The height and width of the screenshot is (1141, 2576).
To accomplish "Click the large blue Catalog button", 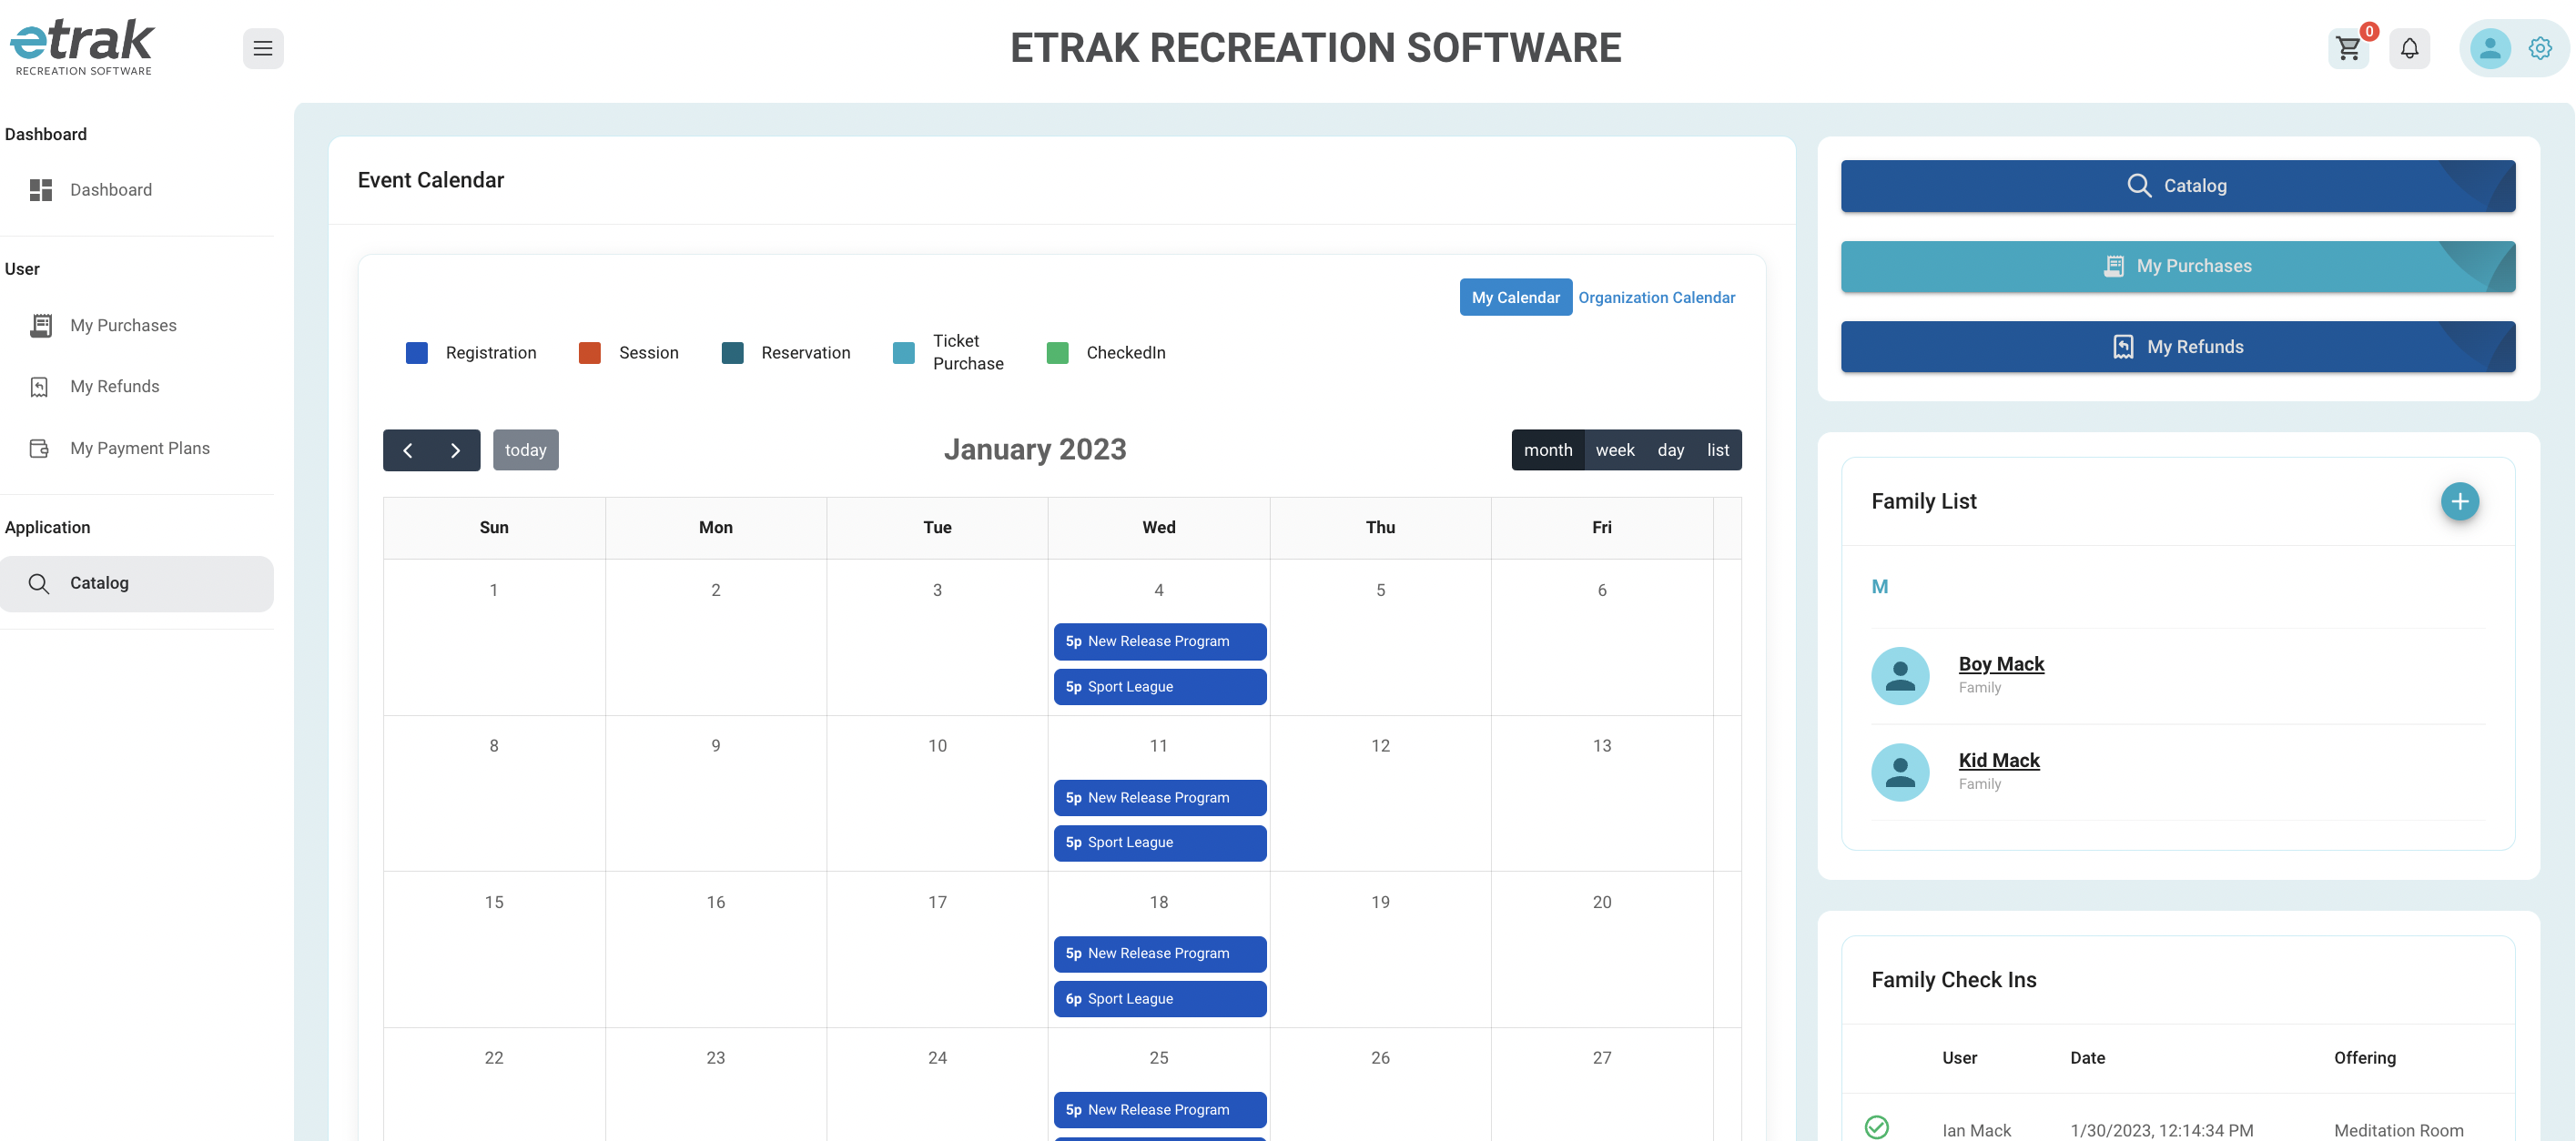I will tap(2178, 186).
